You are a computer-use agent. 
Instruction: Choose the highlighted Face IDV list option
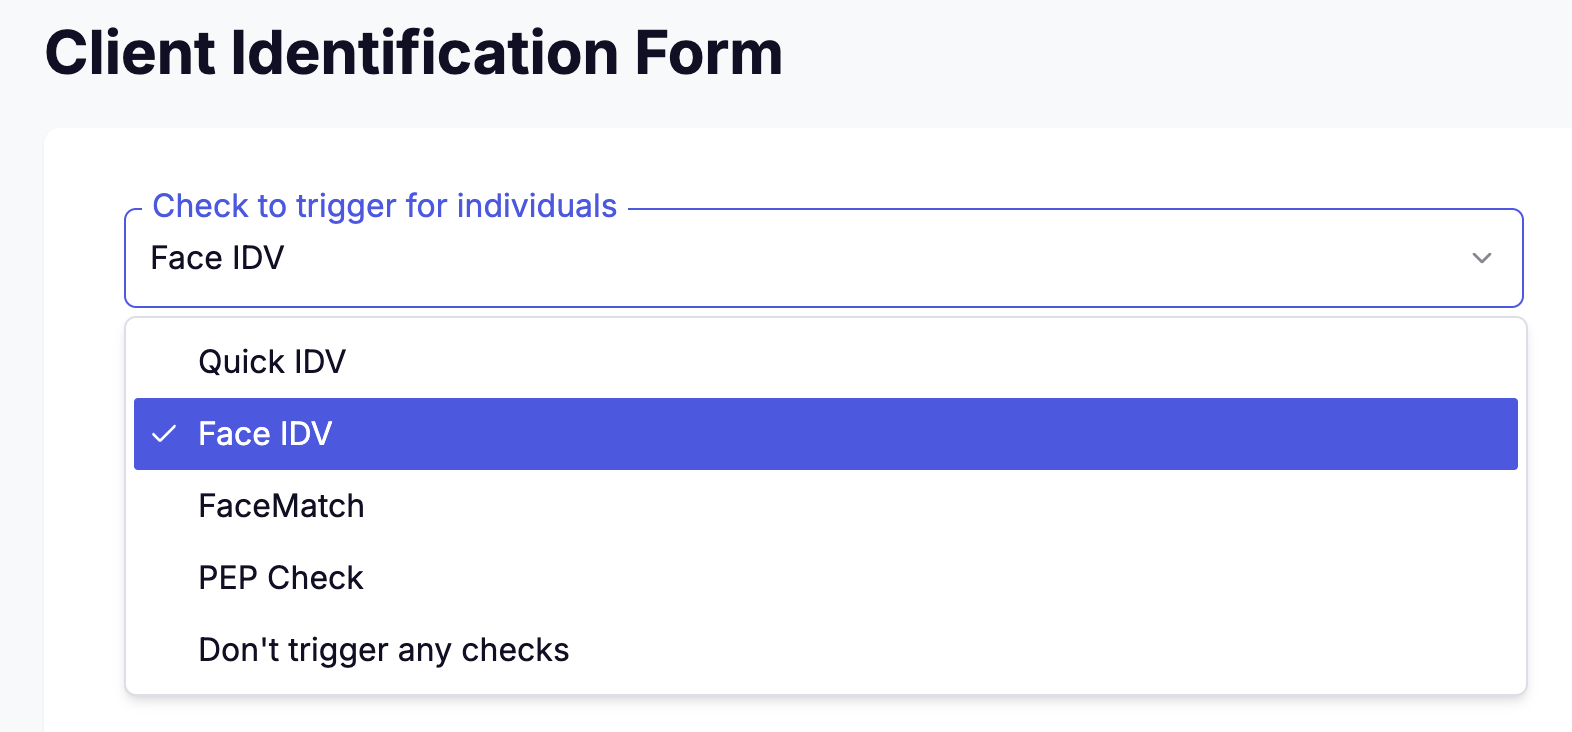point(265,434)
